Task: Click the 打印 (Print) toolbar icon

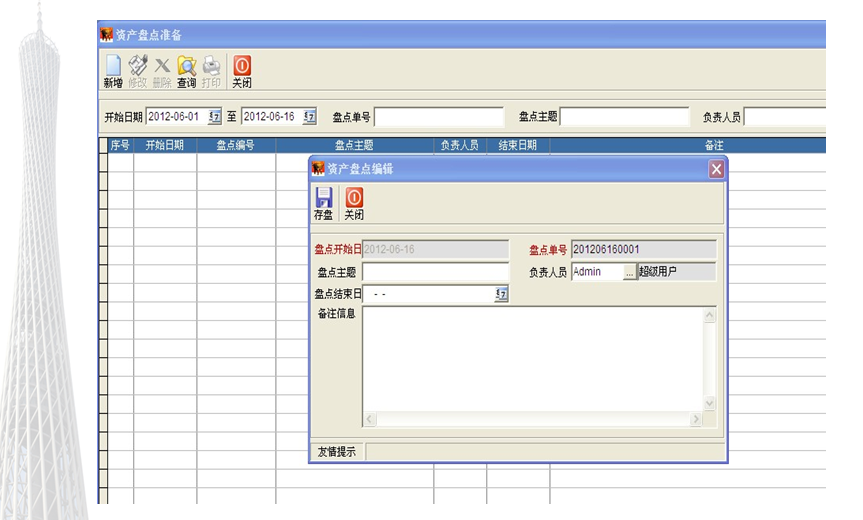Action: pyautogui.click(x=211, y=72)
